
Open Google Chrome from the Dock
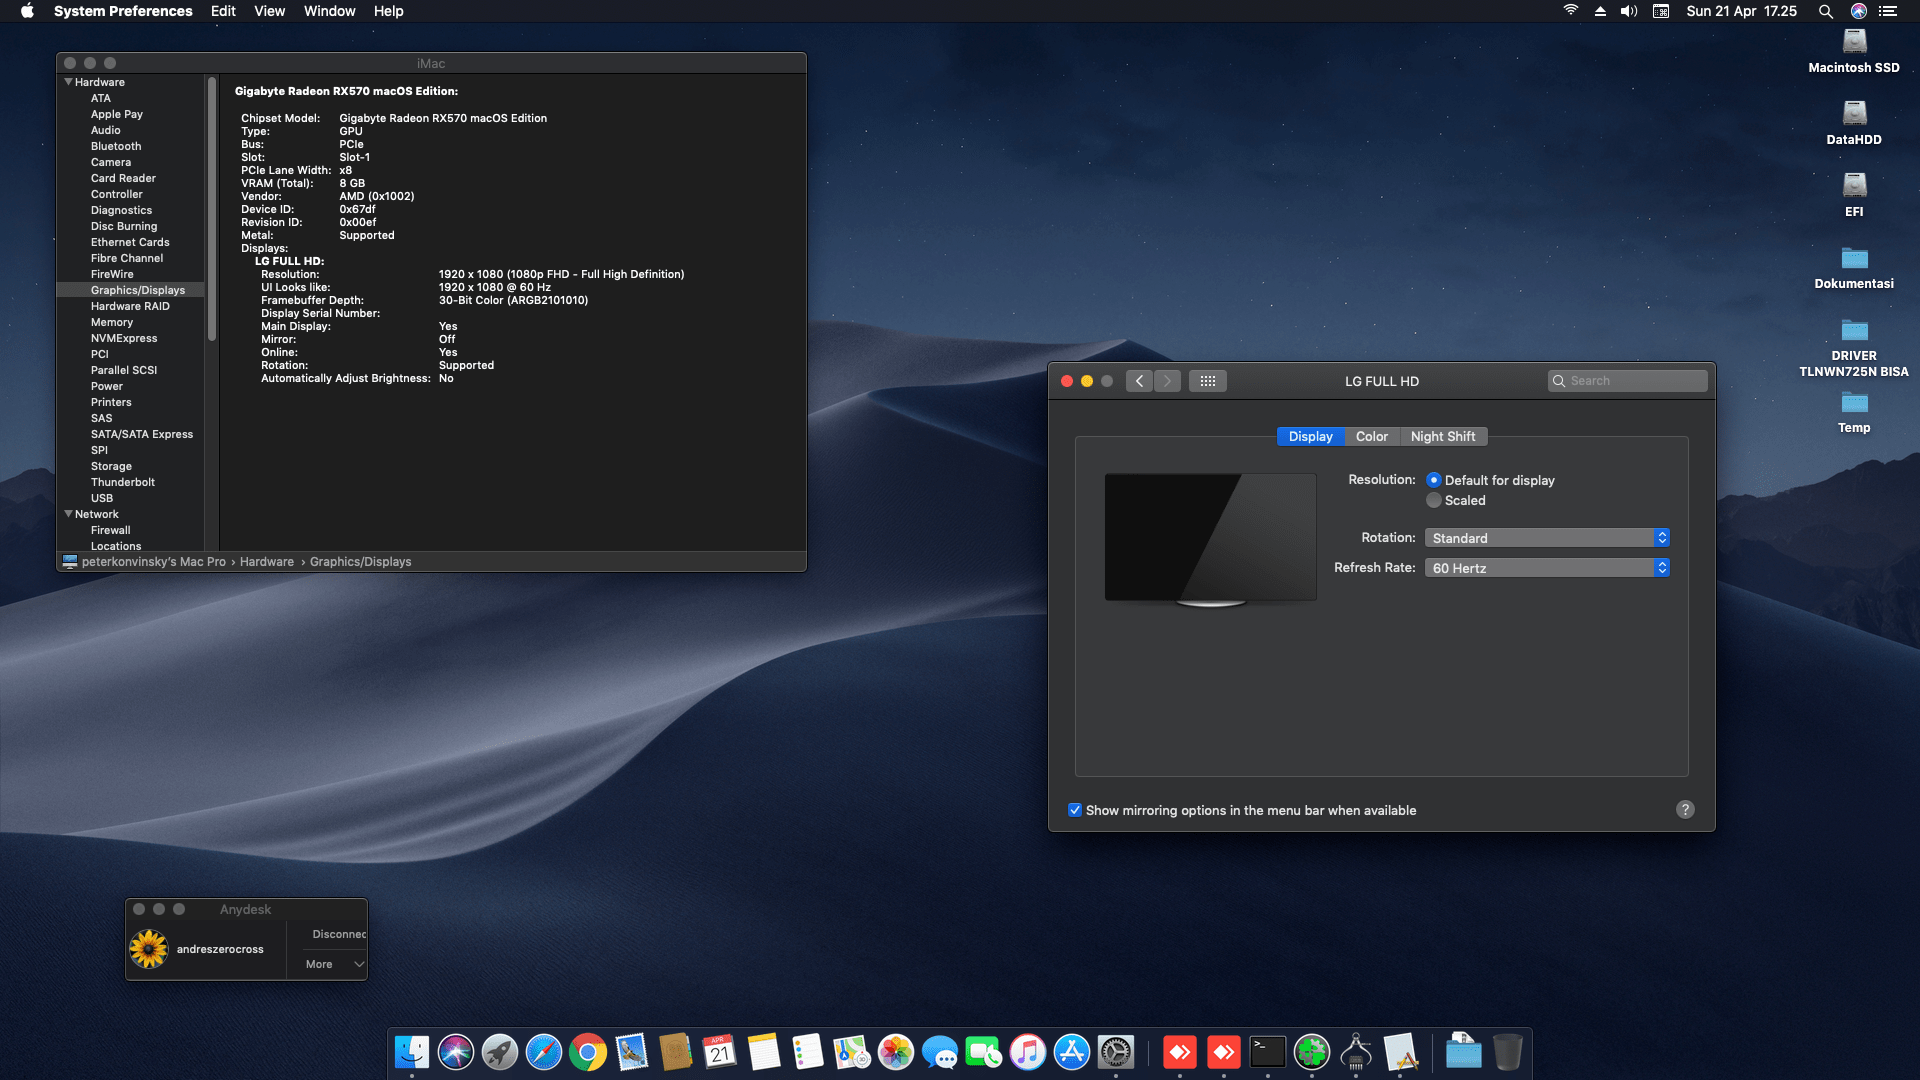click(588, 1052)
